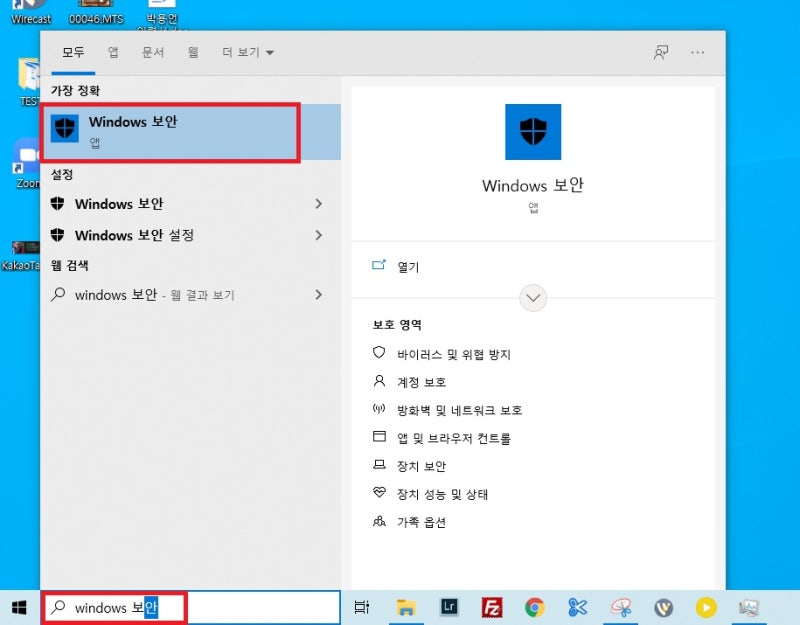The width and height of the screenshot is (800, 625).
Task: Click the app and browser control window icon
Action: 379,436
